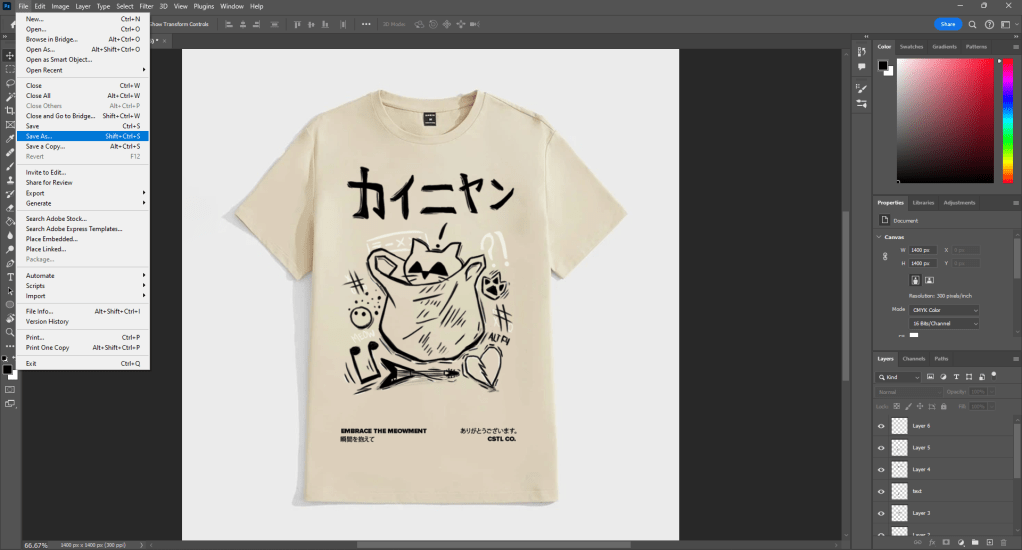Toggle visibility of Layer 4
This screenshot has height=550, width=1022.
point(881,469)
